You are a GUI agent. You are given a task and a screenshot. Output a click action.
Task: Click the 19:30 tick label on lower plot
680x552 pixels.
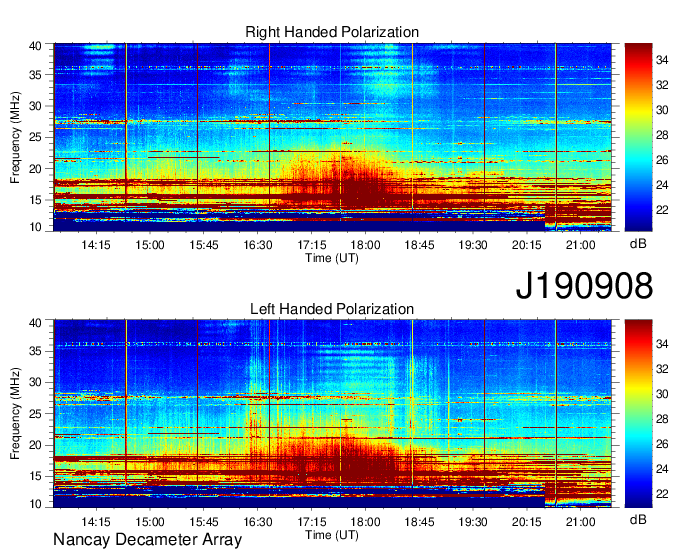[473, 522]
